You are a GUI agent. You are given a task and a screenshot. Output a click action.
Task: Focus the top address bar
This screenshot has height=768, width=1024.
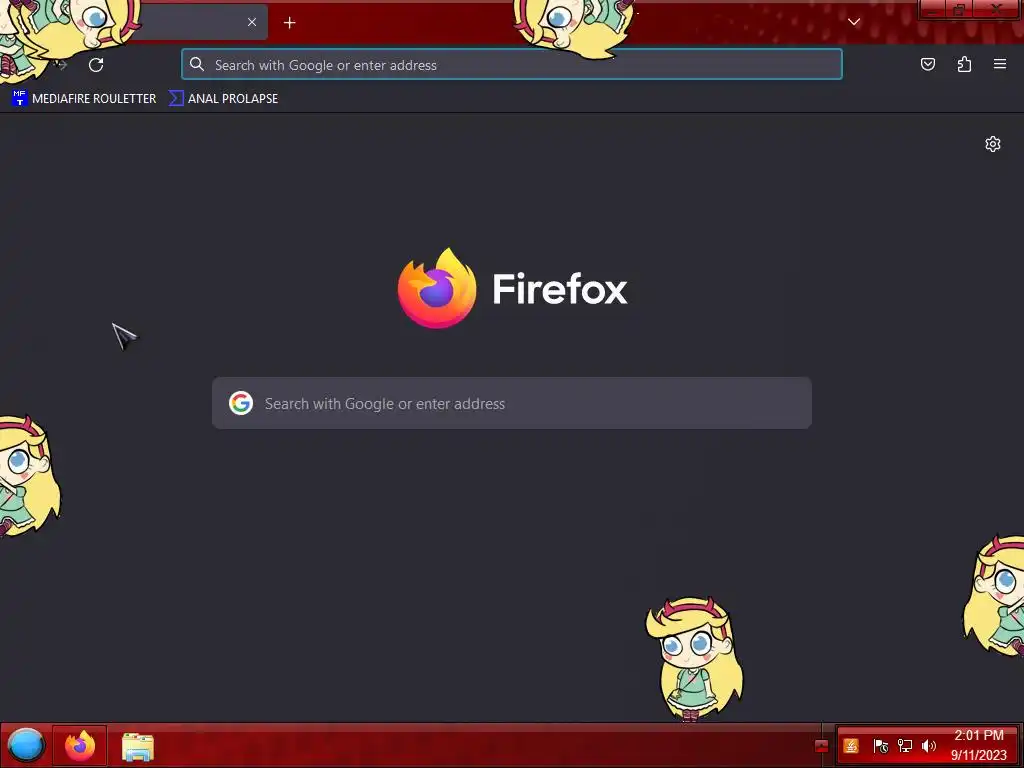click(511, 65)
